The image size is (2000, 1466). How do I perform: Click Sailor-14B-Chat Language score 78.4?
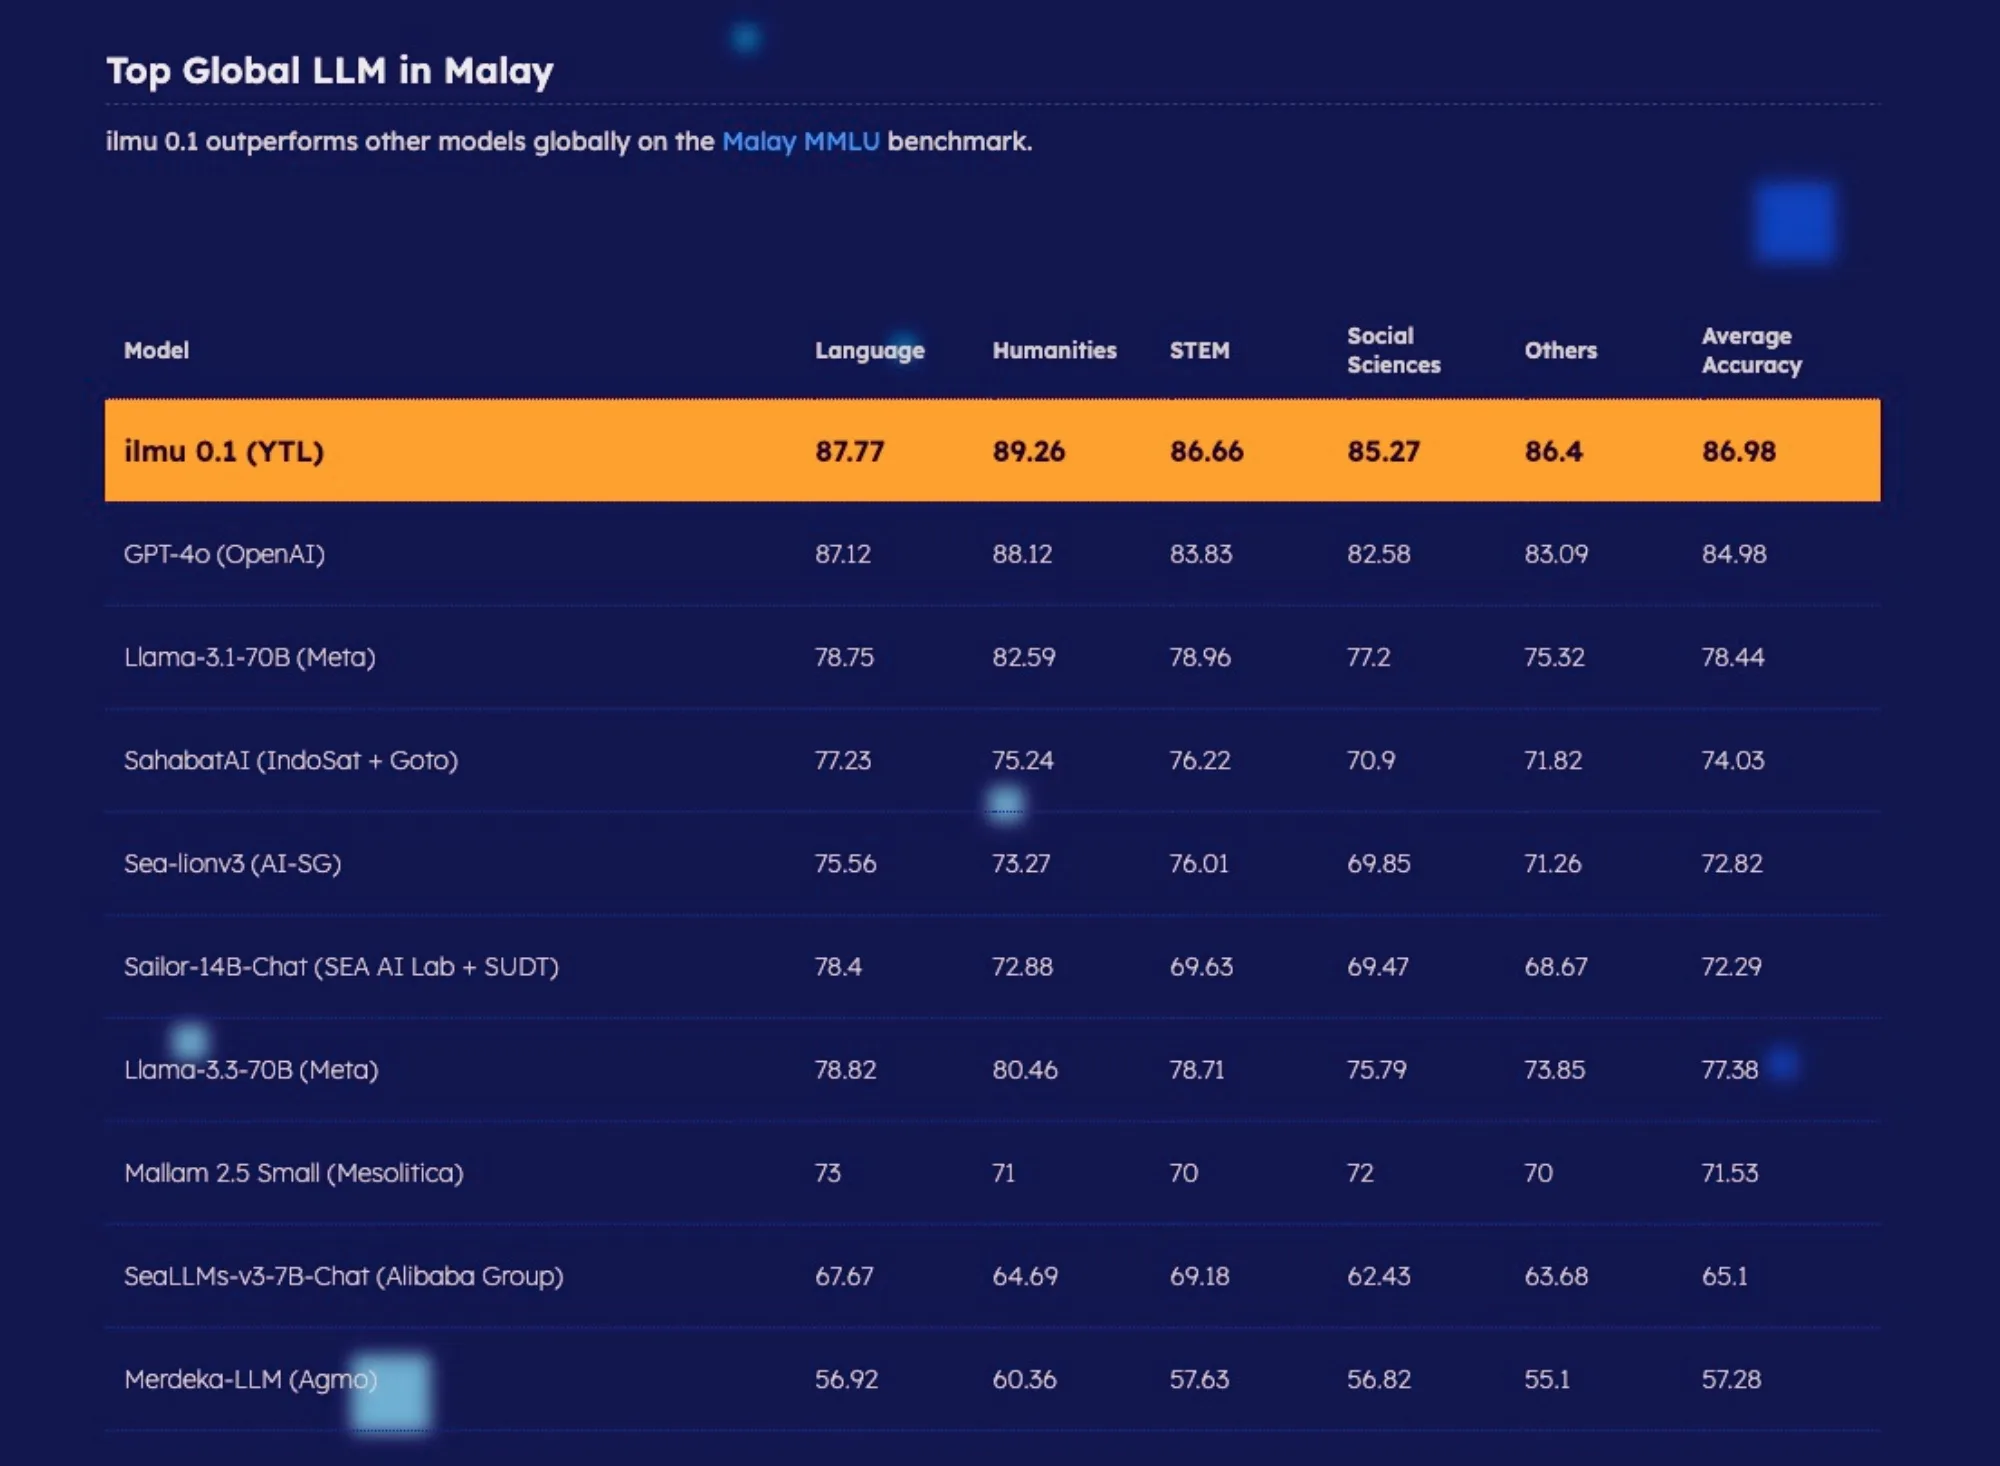pos(838,966)
